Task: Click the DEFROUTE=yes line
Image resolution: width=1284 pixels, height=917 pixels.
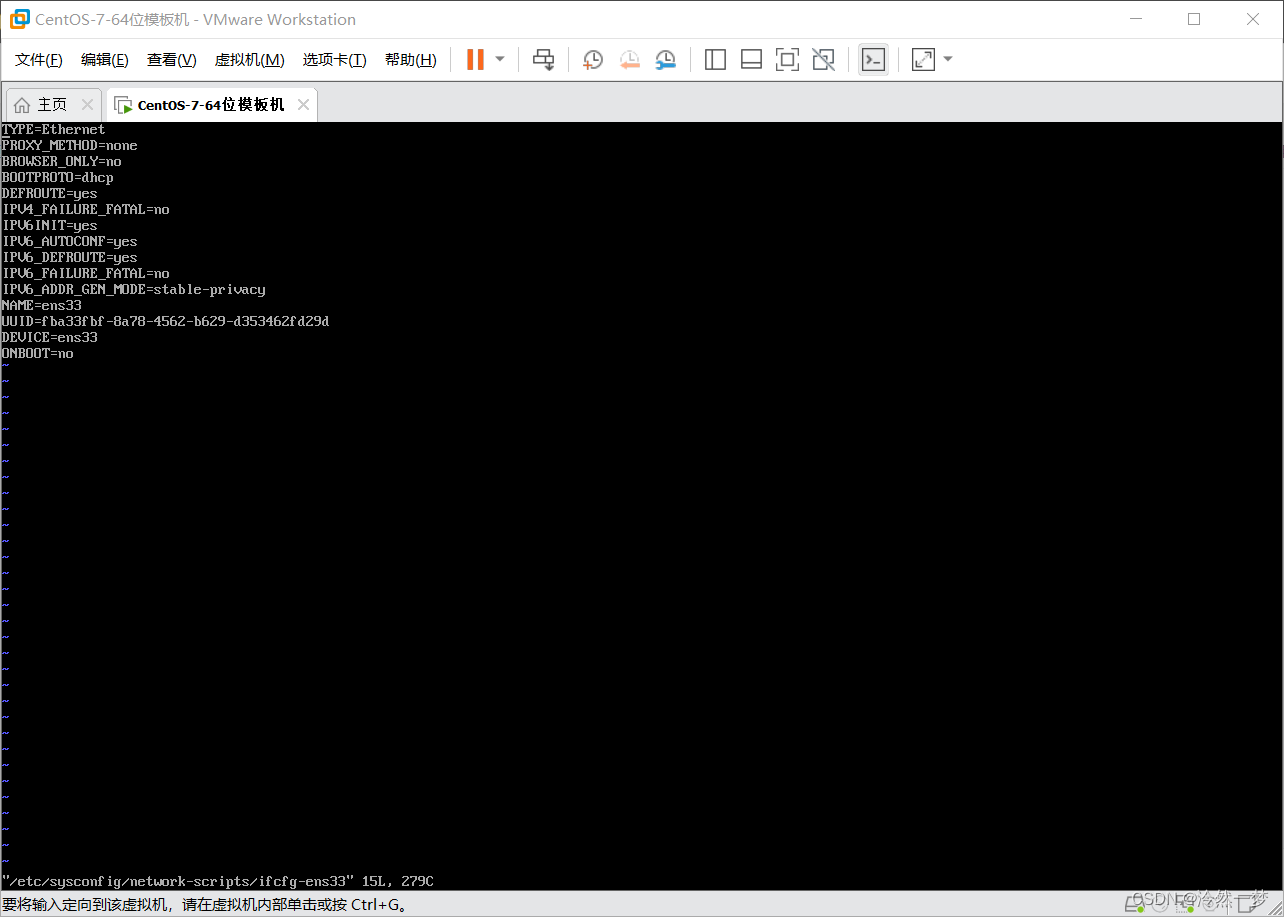Action: [x=49, y=193]
